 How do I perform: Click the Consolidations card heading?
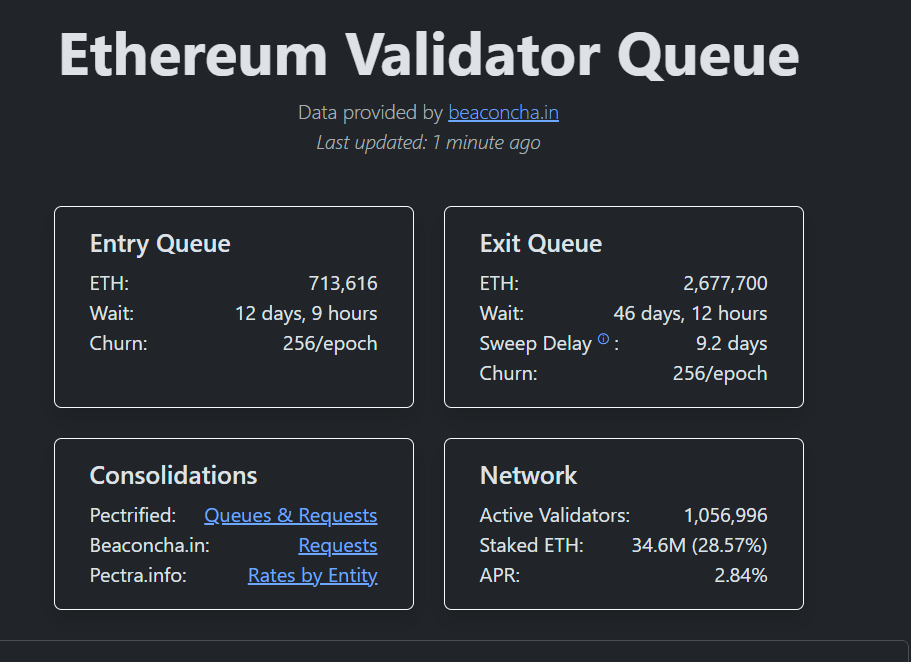(x=173, y=475)
